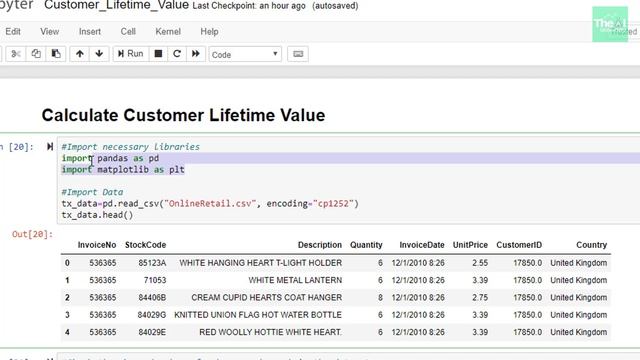Click the copy cells icon
This screenshot has height=360, width=640.
click(x=36, y=54)
